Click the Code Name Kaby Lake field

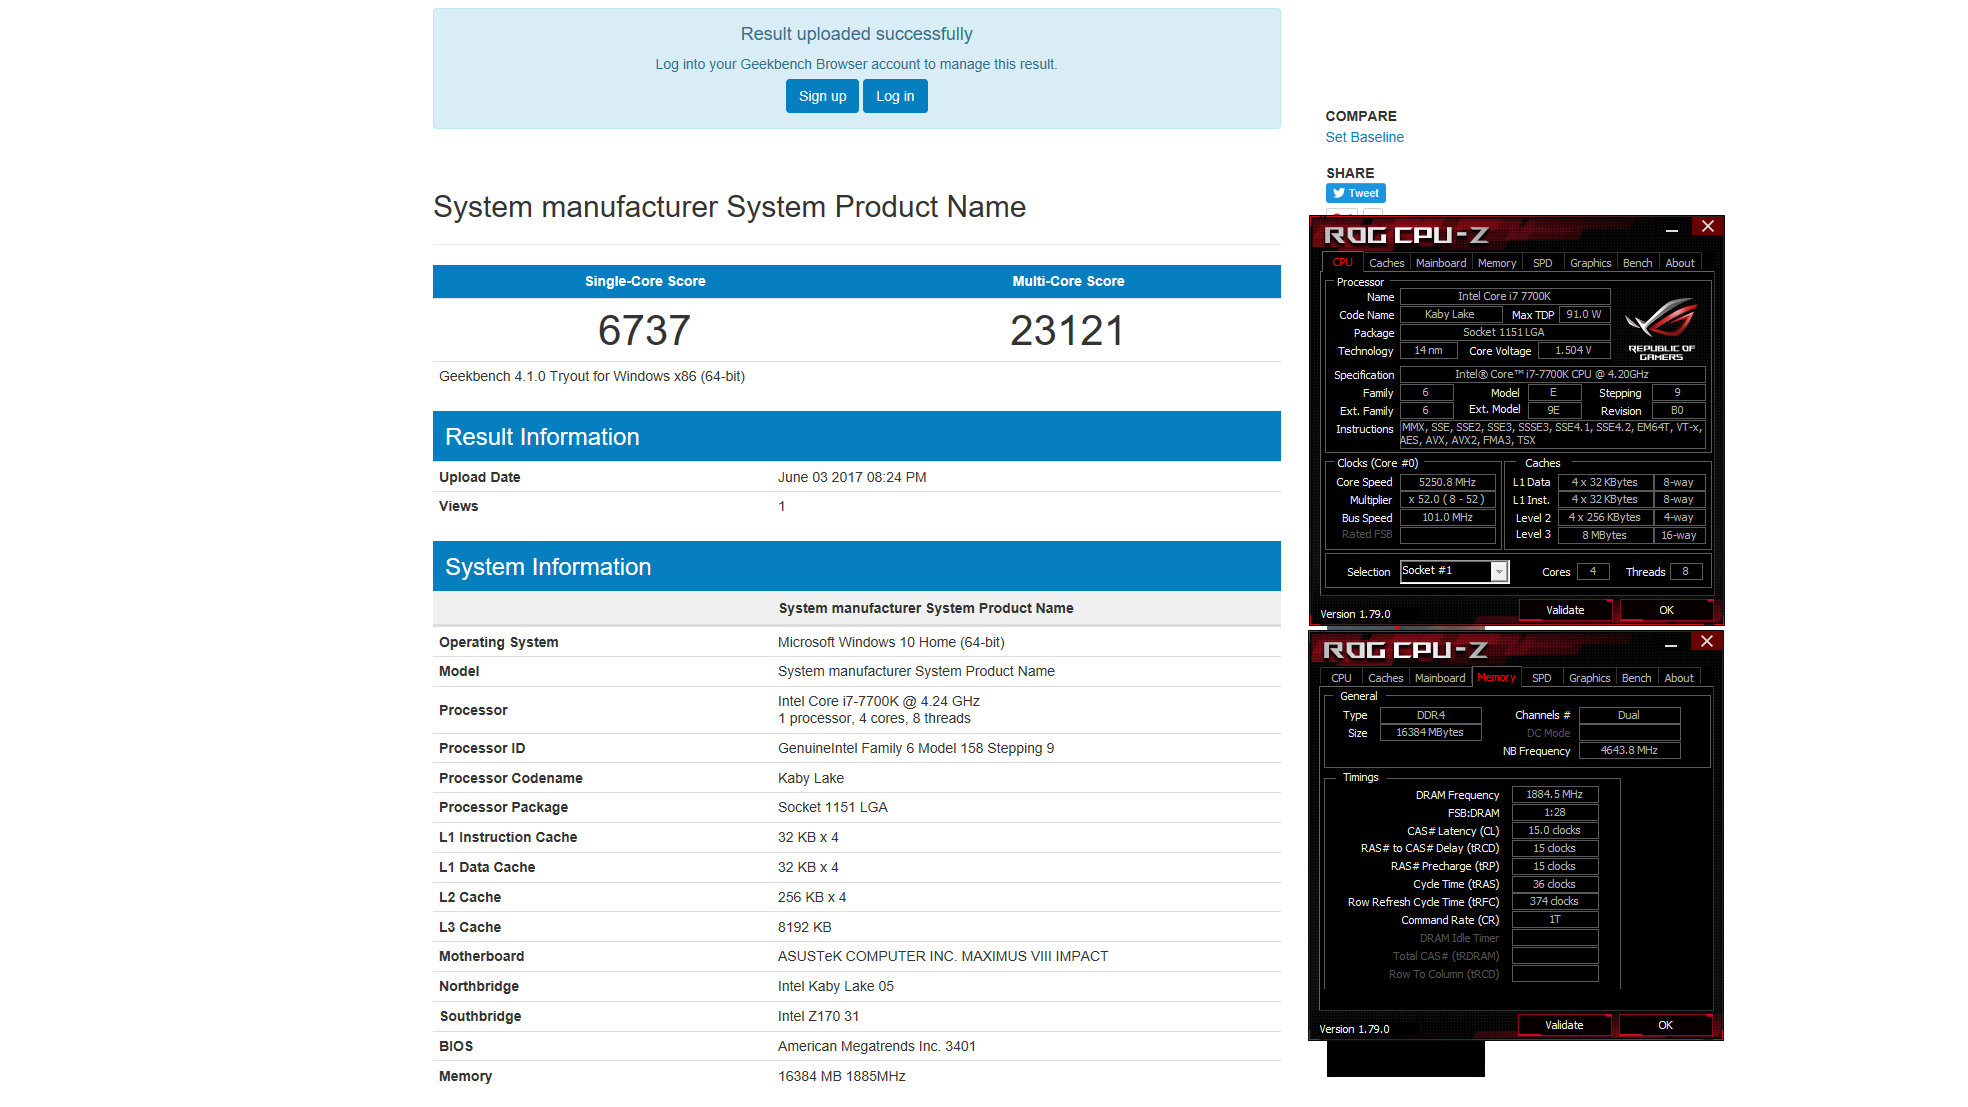(1449, 314)
